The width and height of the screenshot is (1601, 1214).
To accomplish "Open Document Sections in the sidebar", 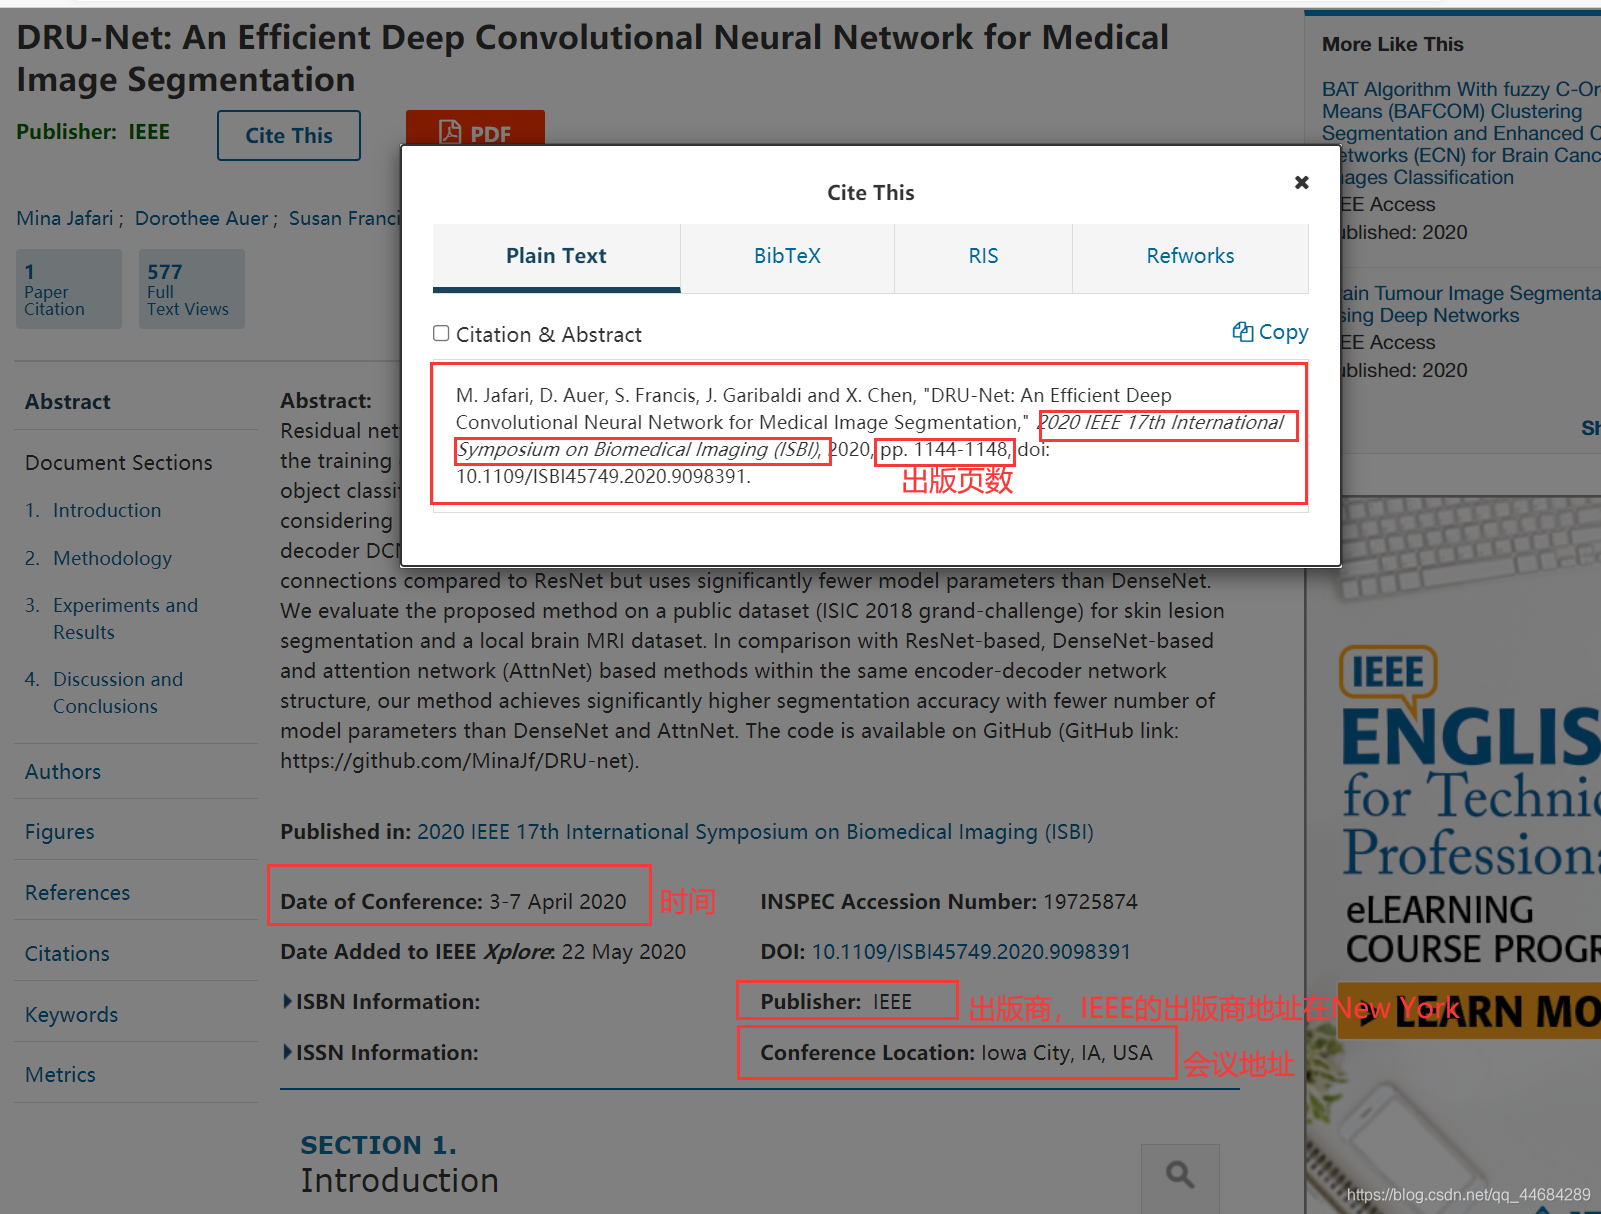I will pos(119,463).
